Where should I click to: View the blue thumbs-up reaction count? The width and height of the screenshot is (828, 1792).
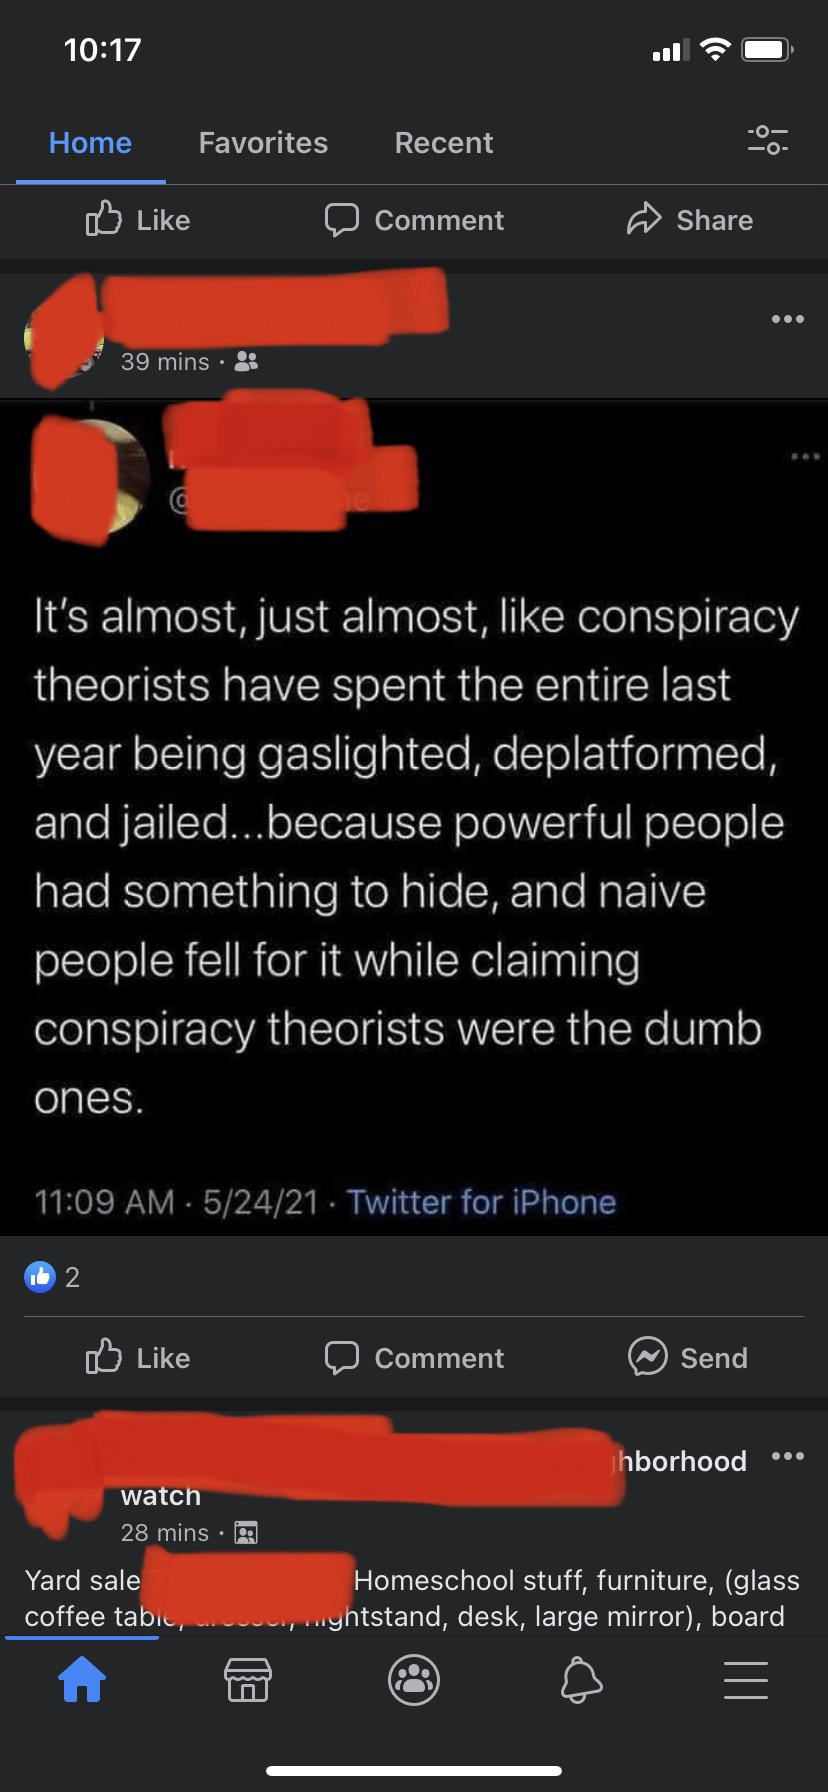pyautogui.click(x=52, y=1277)
